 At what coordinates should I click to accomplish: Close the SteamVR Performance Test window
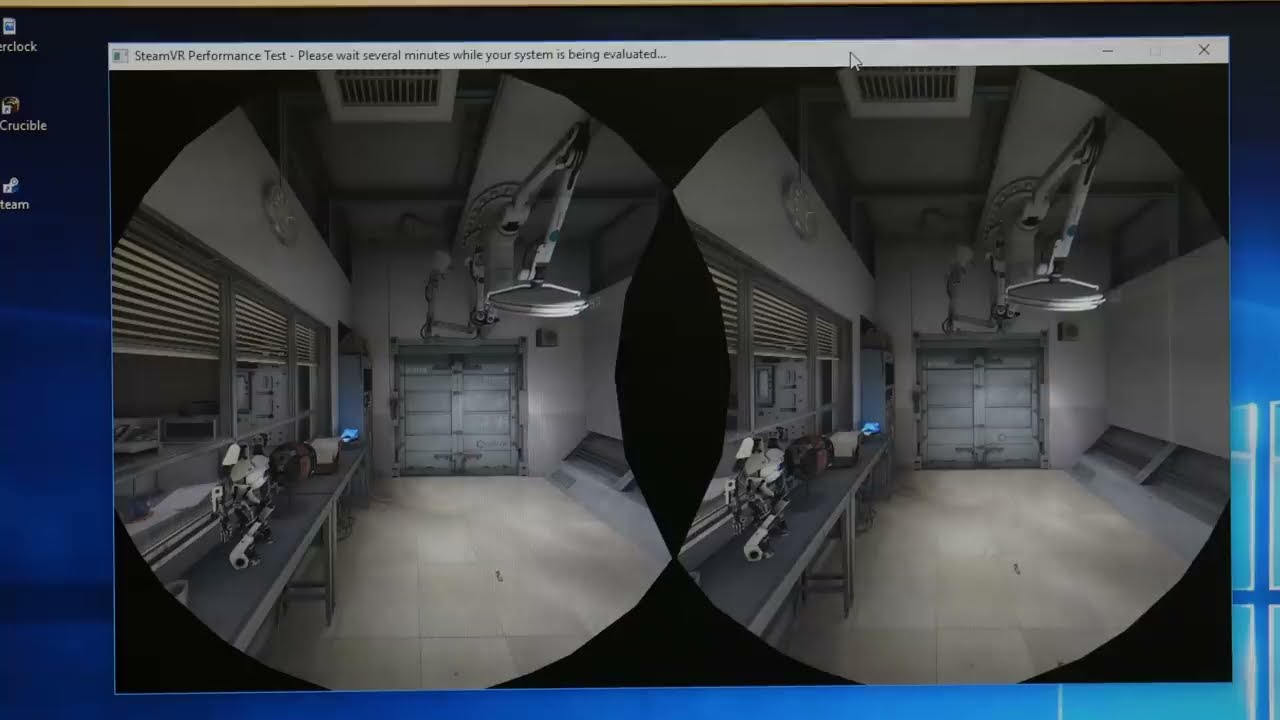(x=1204, y=50)
